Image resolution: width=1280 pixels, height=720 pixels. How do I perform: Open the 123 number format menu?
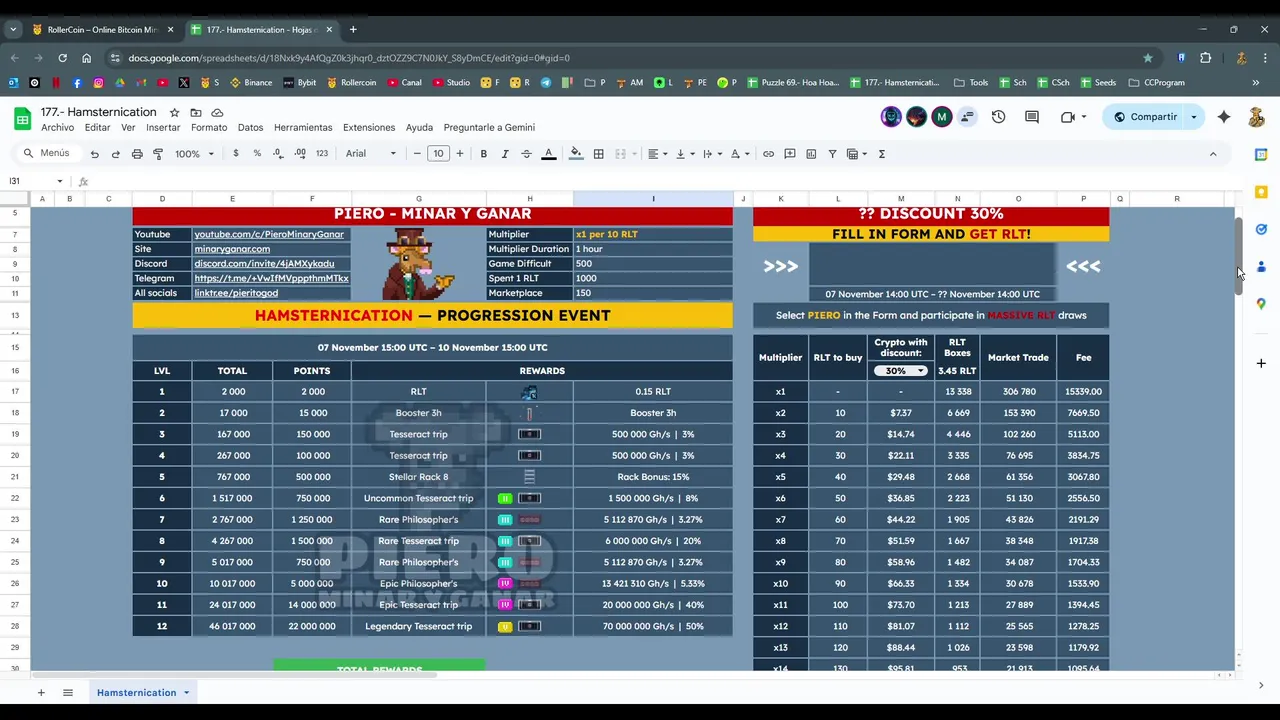pyautogui.click(x=322, y=154)
